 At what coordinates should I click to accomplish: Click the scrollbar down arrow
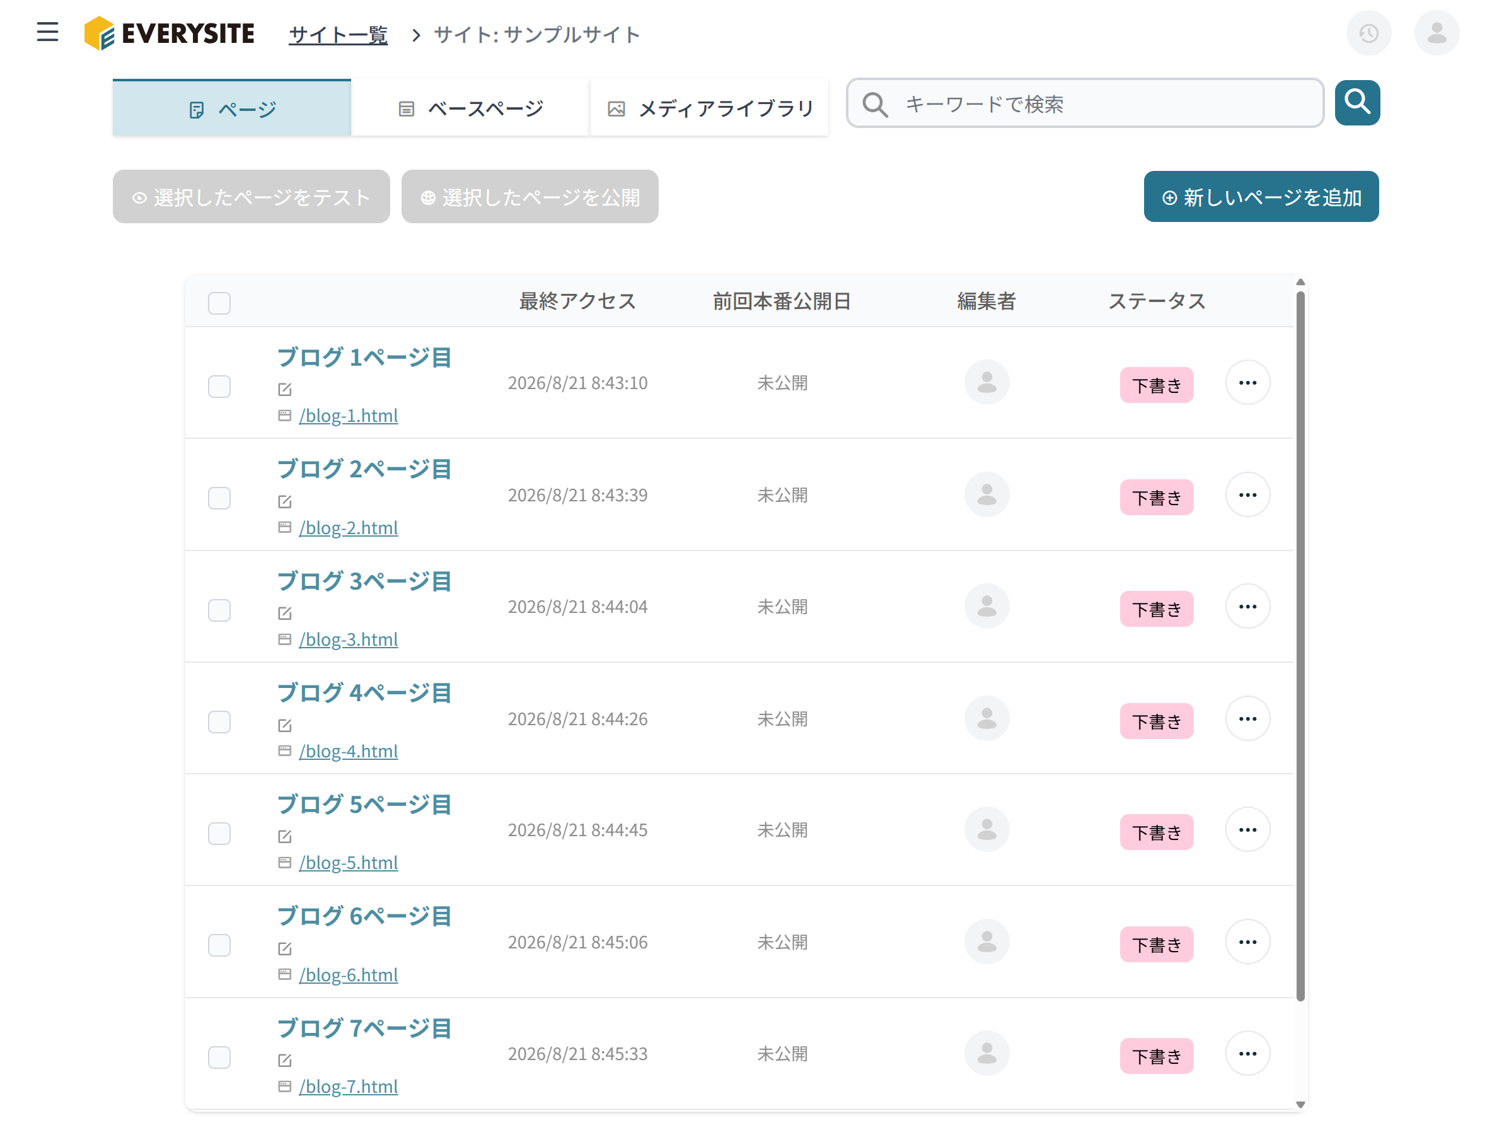point(1300,1105)
